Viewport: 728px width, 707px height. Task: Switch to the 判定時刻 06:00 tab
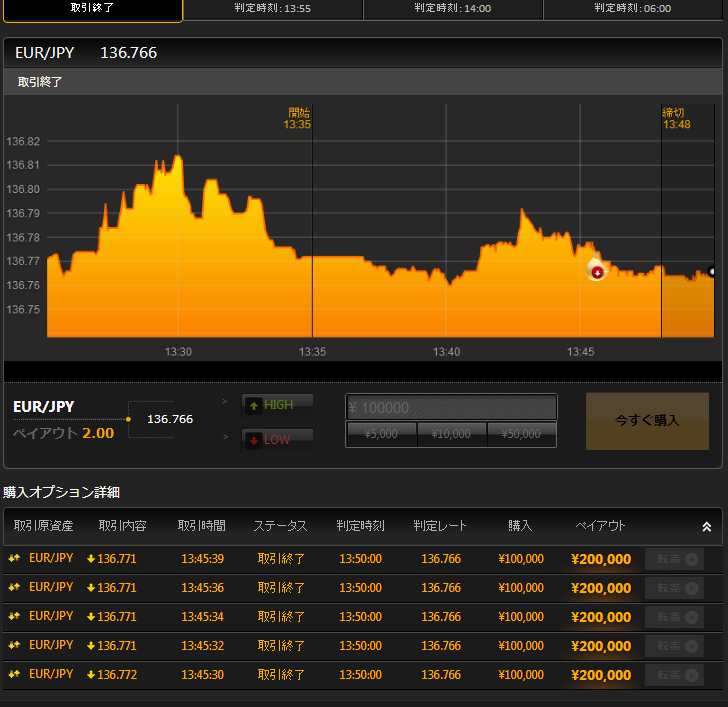633,8
